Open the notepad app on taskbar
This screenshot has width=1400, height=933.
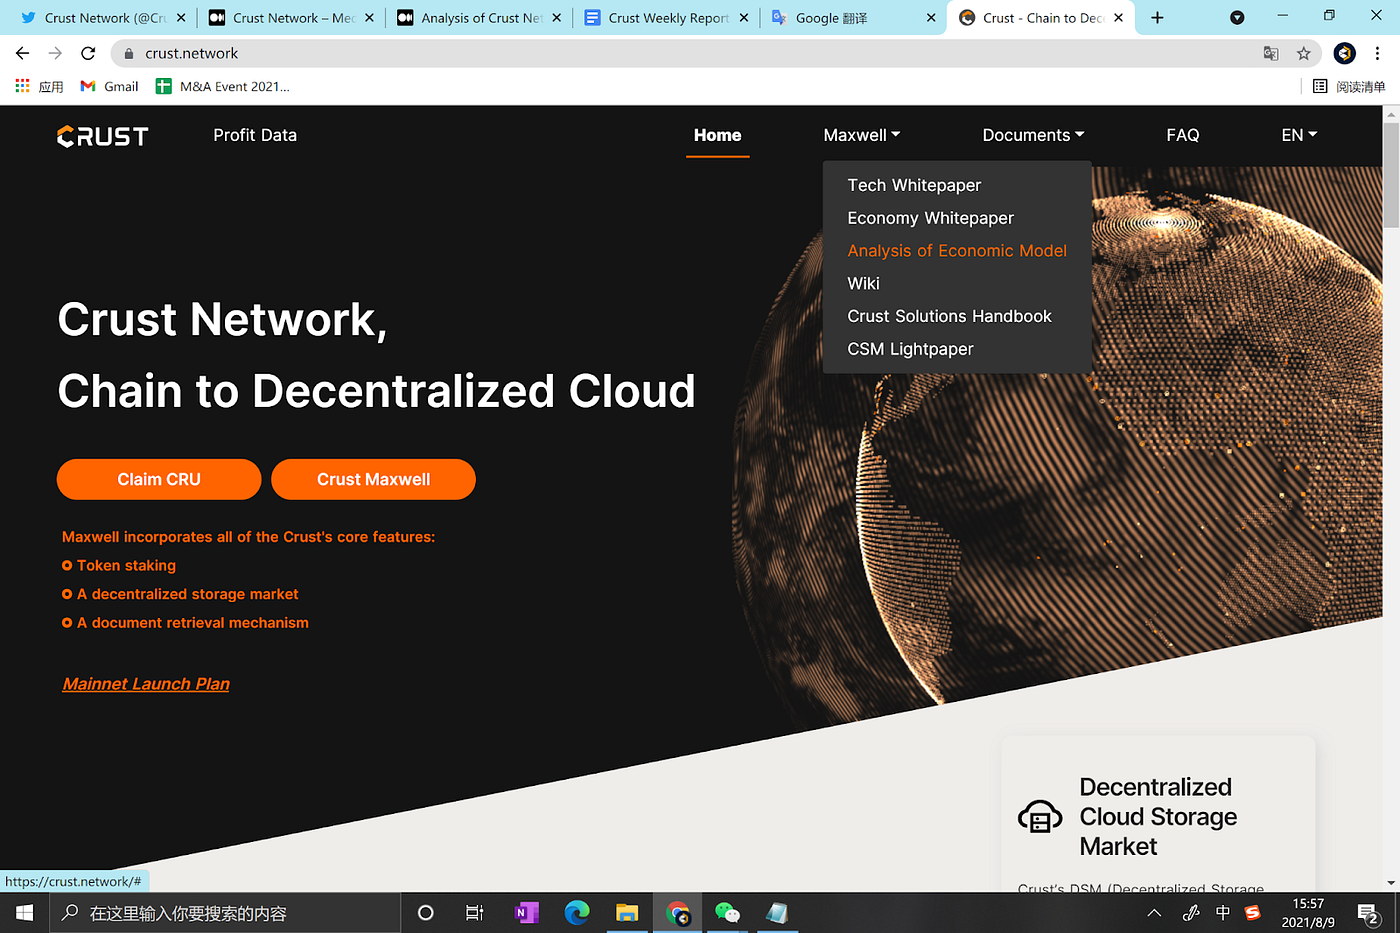[x=777, y=913]
